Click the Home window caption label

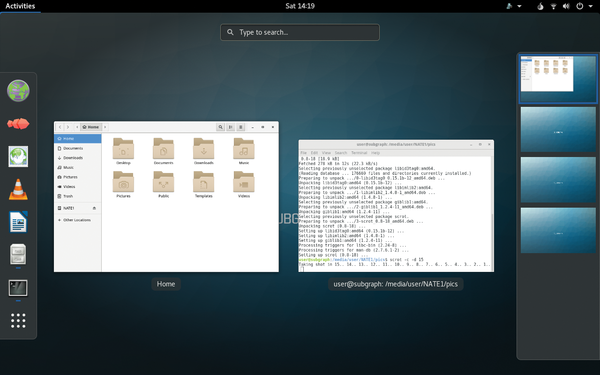pyautogui.click(x=166, y=284)
